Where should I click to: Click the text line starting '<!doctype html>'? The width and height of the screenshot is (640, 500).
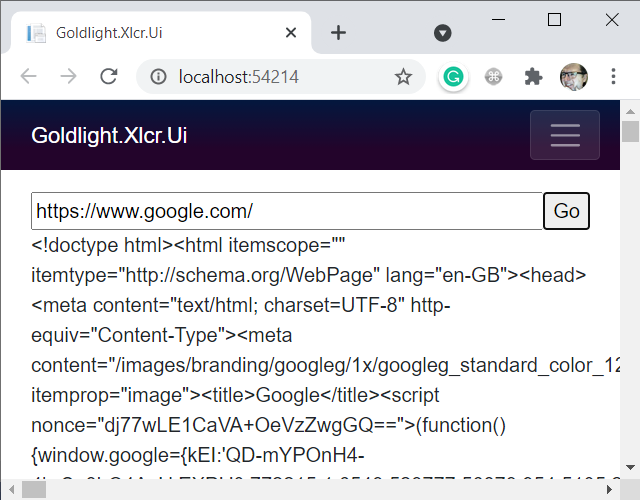tap(188, 246)
